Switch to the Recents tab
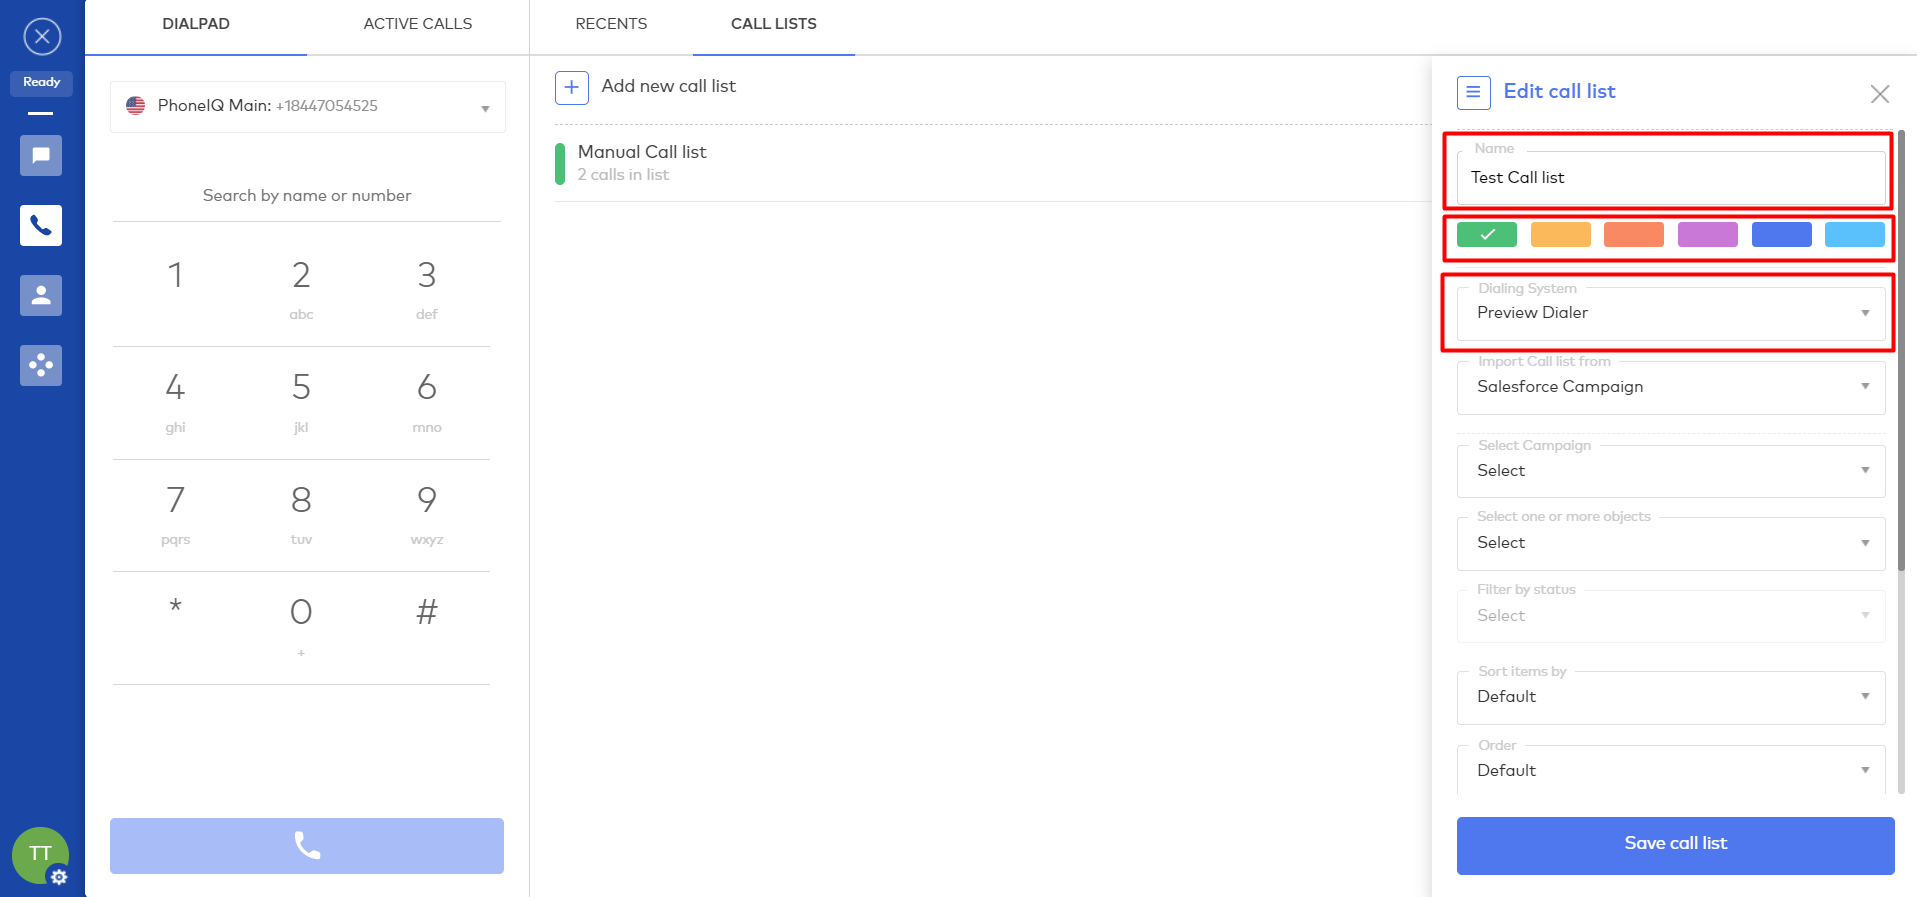Viewport: 1917px width, 897px height. coord(611,24)
